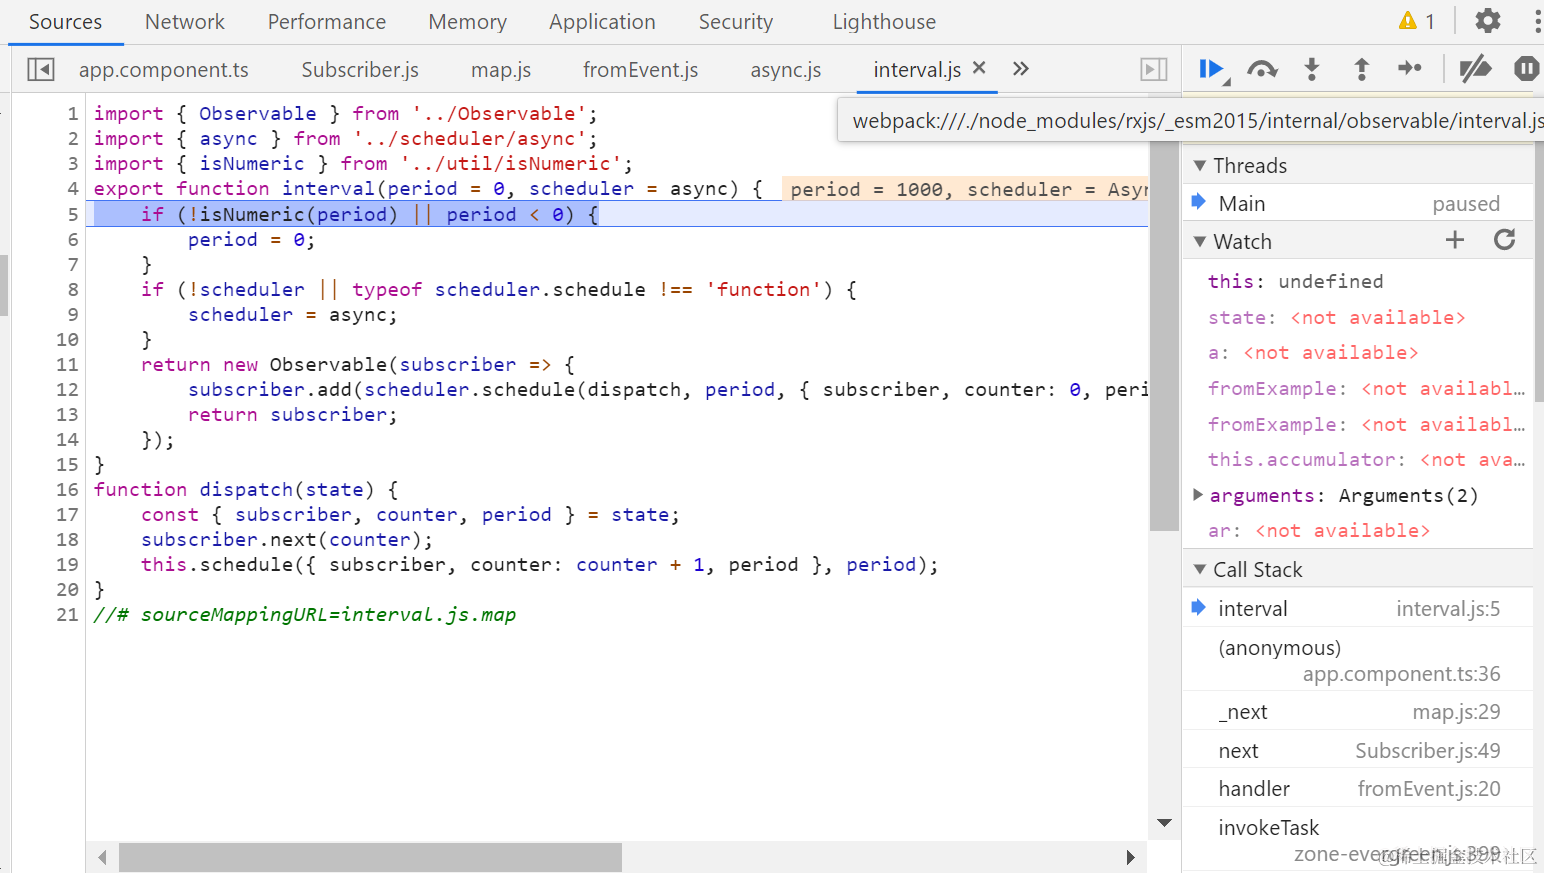Image resolution: width=1544 pixels, height=873 pixels.
Task: Collapse the Call Stack section
Action: click(x=1200, y=569)
